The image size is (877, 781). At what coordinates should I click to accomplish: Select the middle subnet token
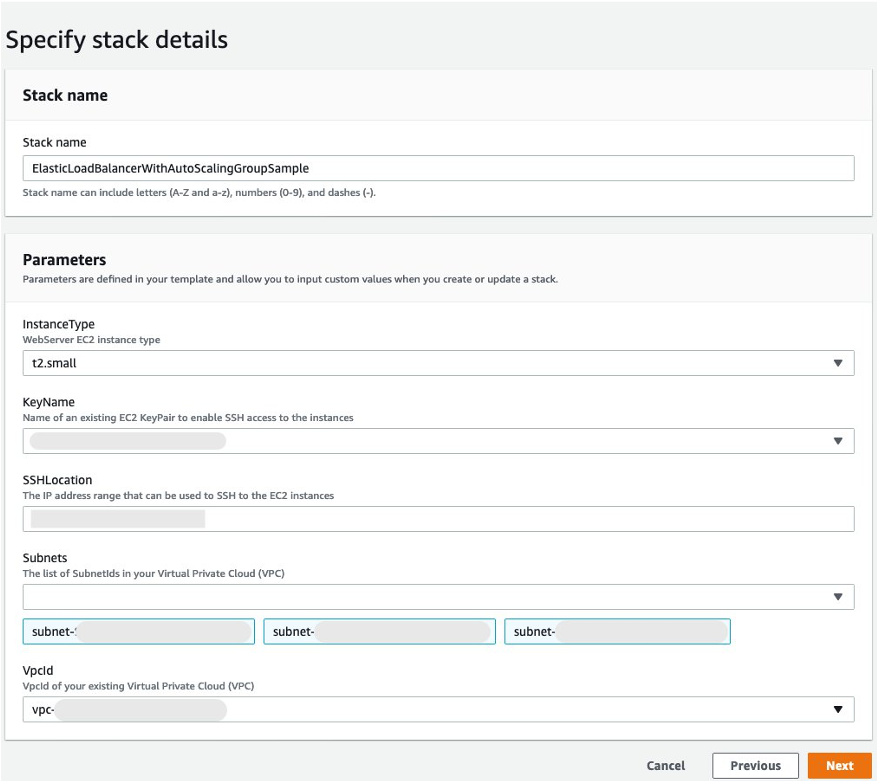[x=379, y=631]
